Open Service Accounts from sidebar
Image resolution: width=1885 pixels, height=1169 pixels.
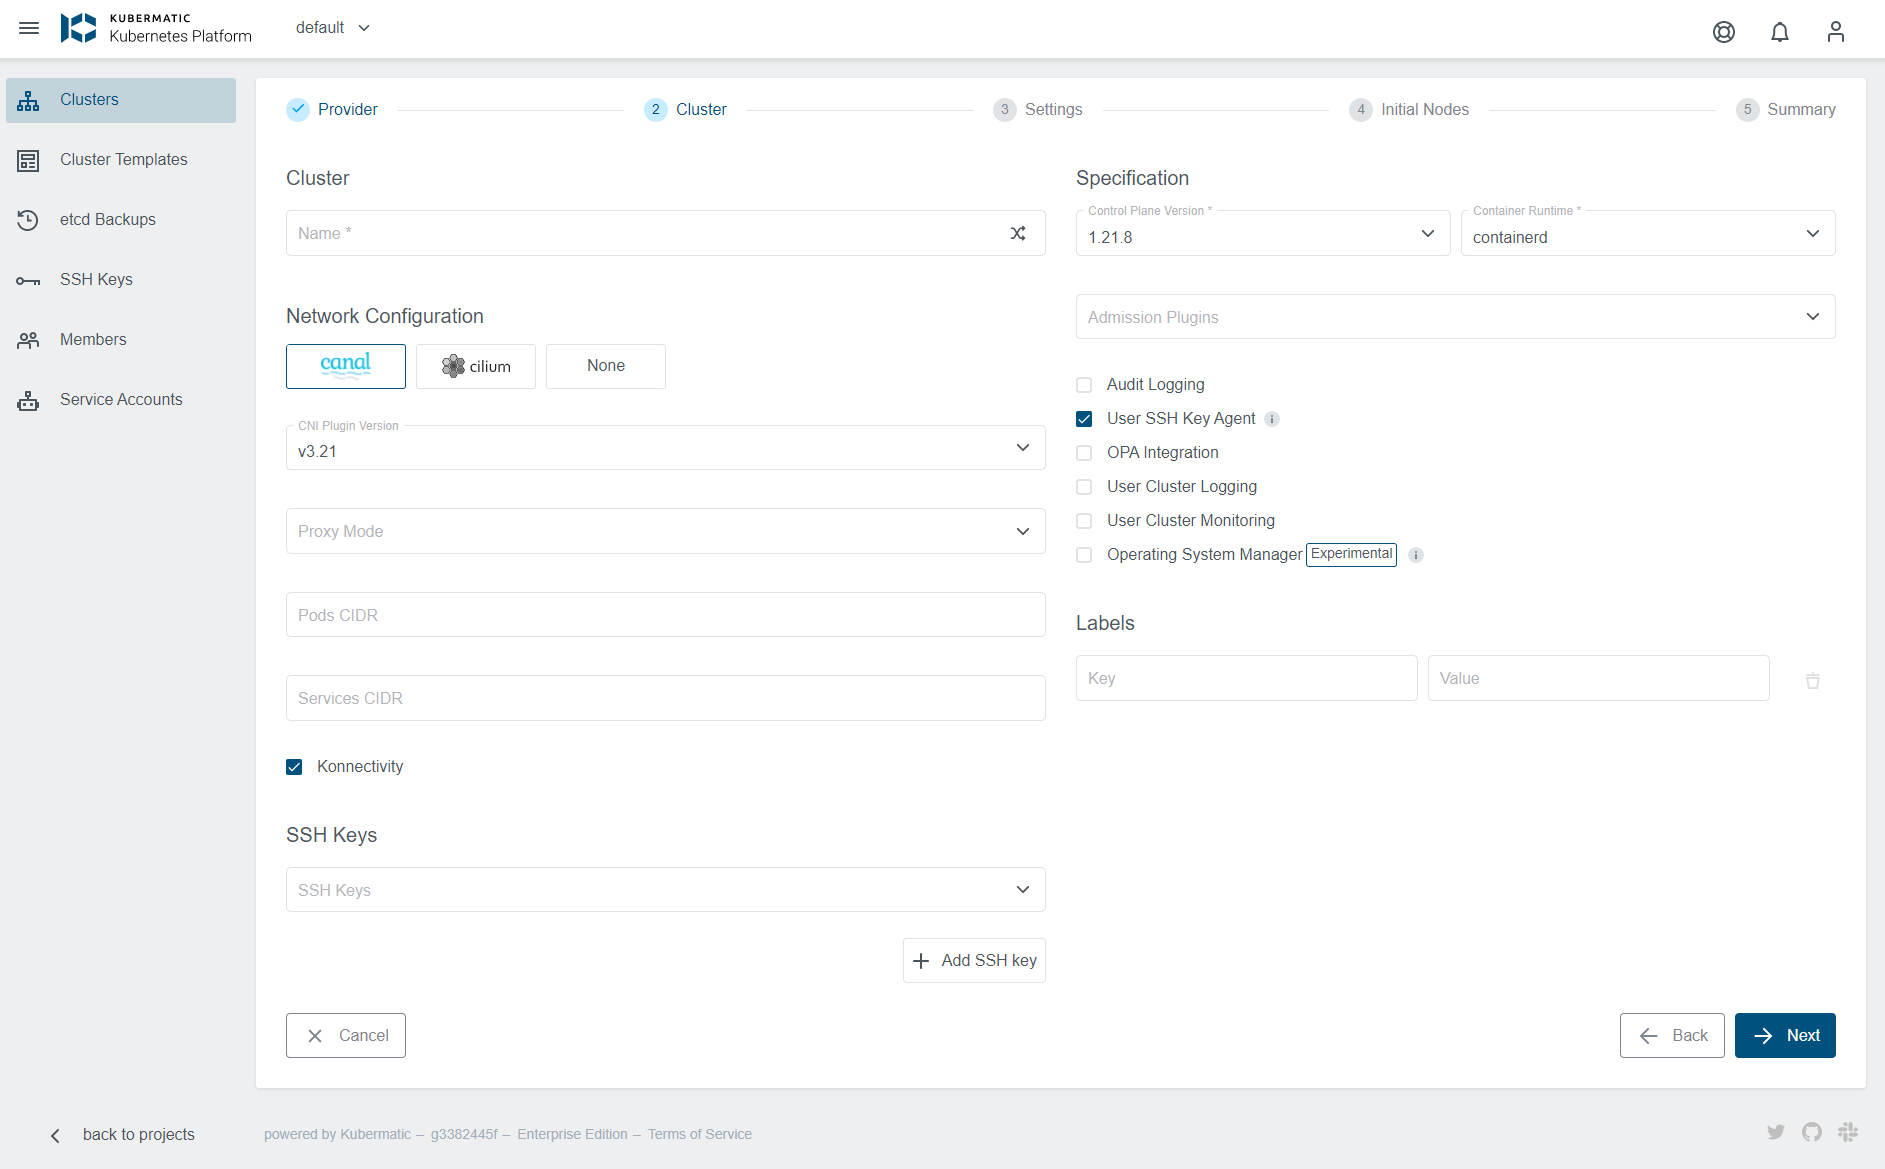click(x=120, y=399)
